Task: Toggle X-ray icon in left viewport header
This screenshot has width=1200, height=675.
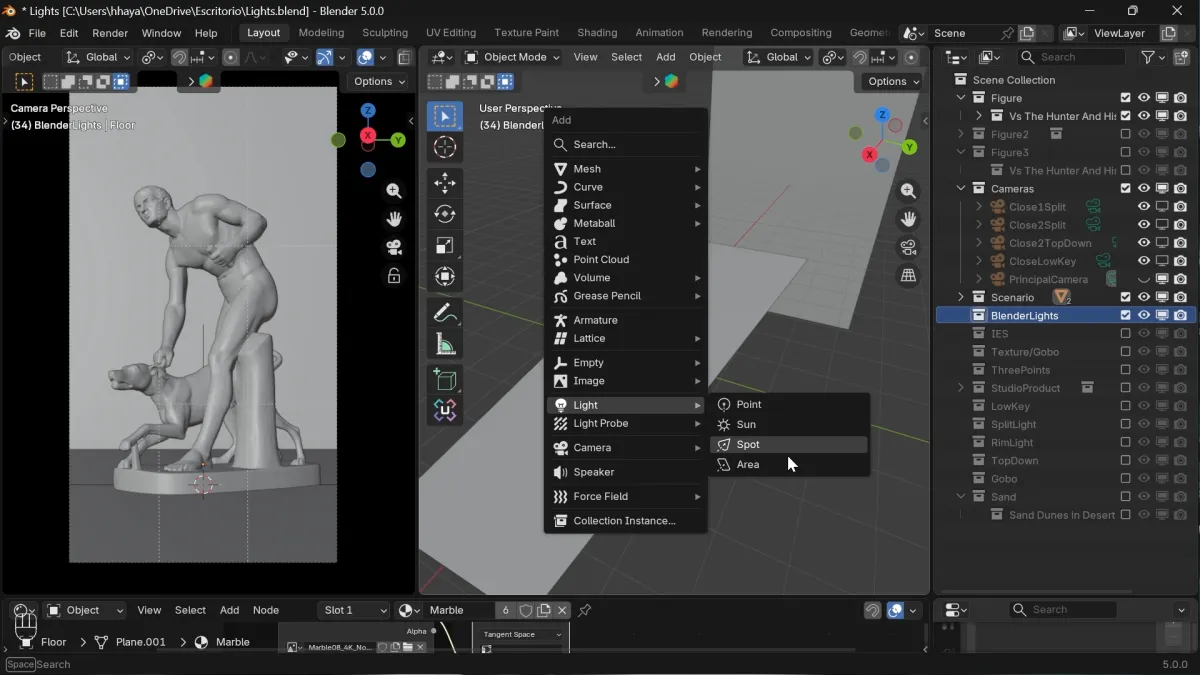Action: pos(404,57)
